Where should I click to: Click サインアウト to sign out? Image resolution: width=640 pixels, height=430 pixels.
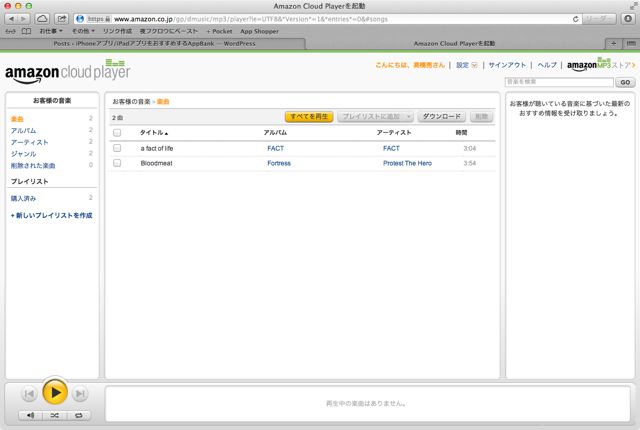tap(507, 65)
